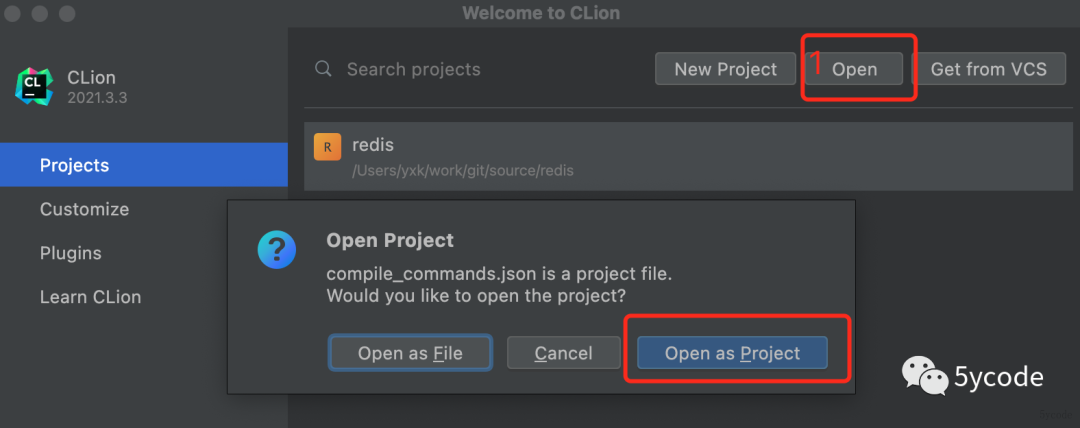The height and width of the screenshot is (428, 1080).
Task: Minimize the Welcome to CLion window
Action: (x=40, y=12)
